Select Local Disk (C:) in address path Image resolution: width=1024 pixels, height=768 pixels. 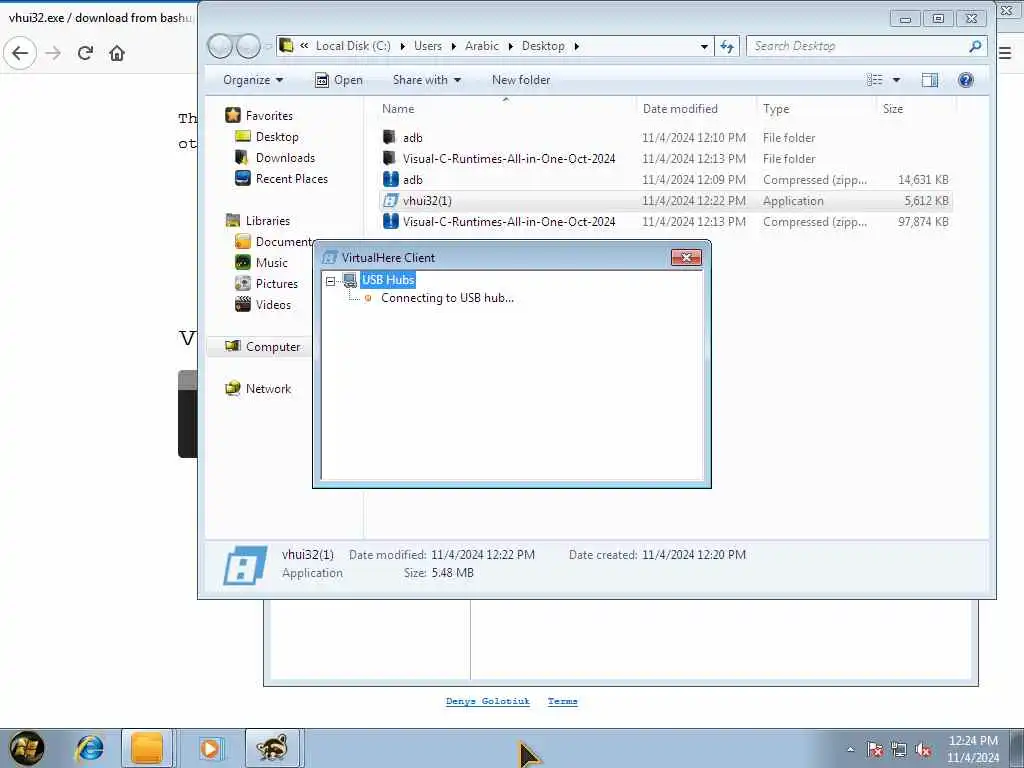tap(353, 46)
